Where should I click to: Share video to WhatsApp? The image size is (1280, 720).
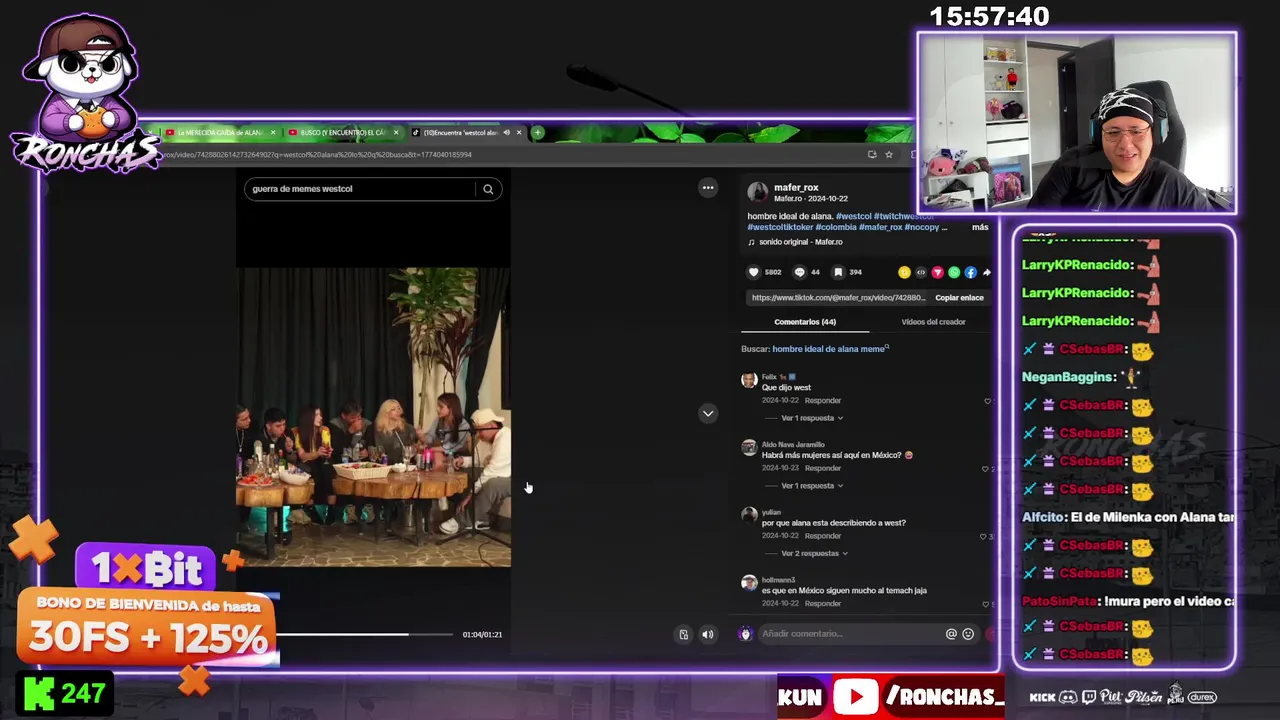pos(954,272)
